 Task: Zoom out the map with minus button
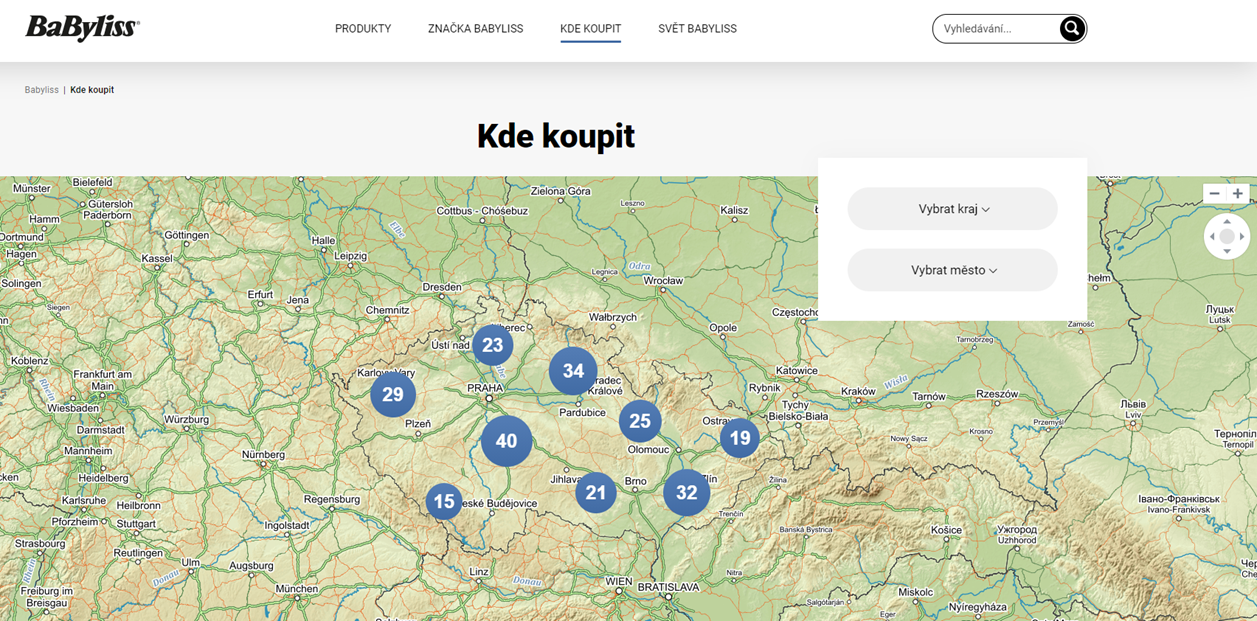point(1214,193)
